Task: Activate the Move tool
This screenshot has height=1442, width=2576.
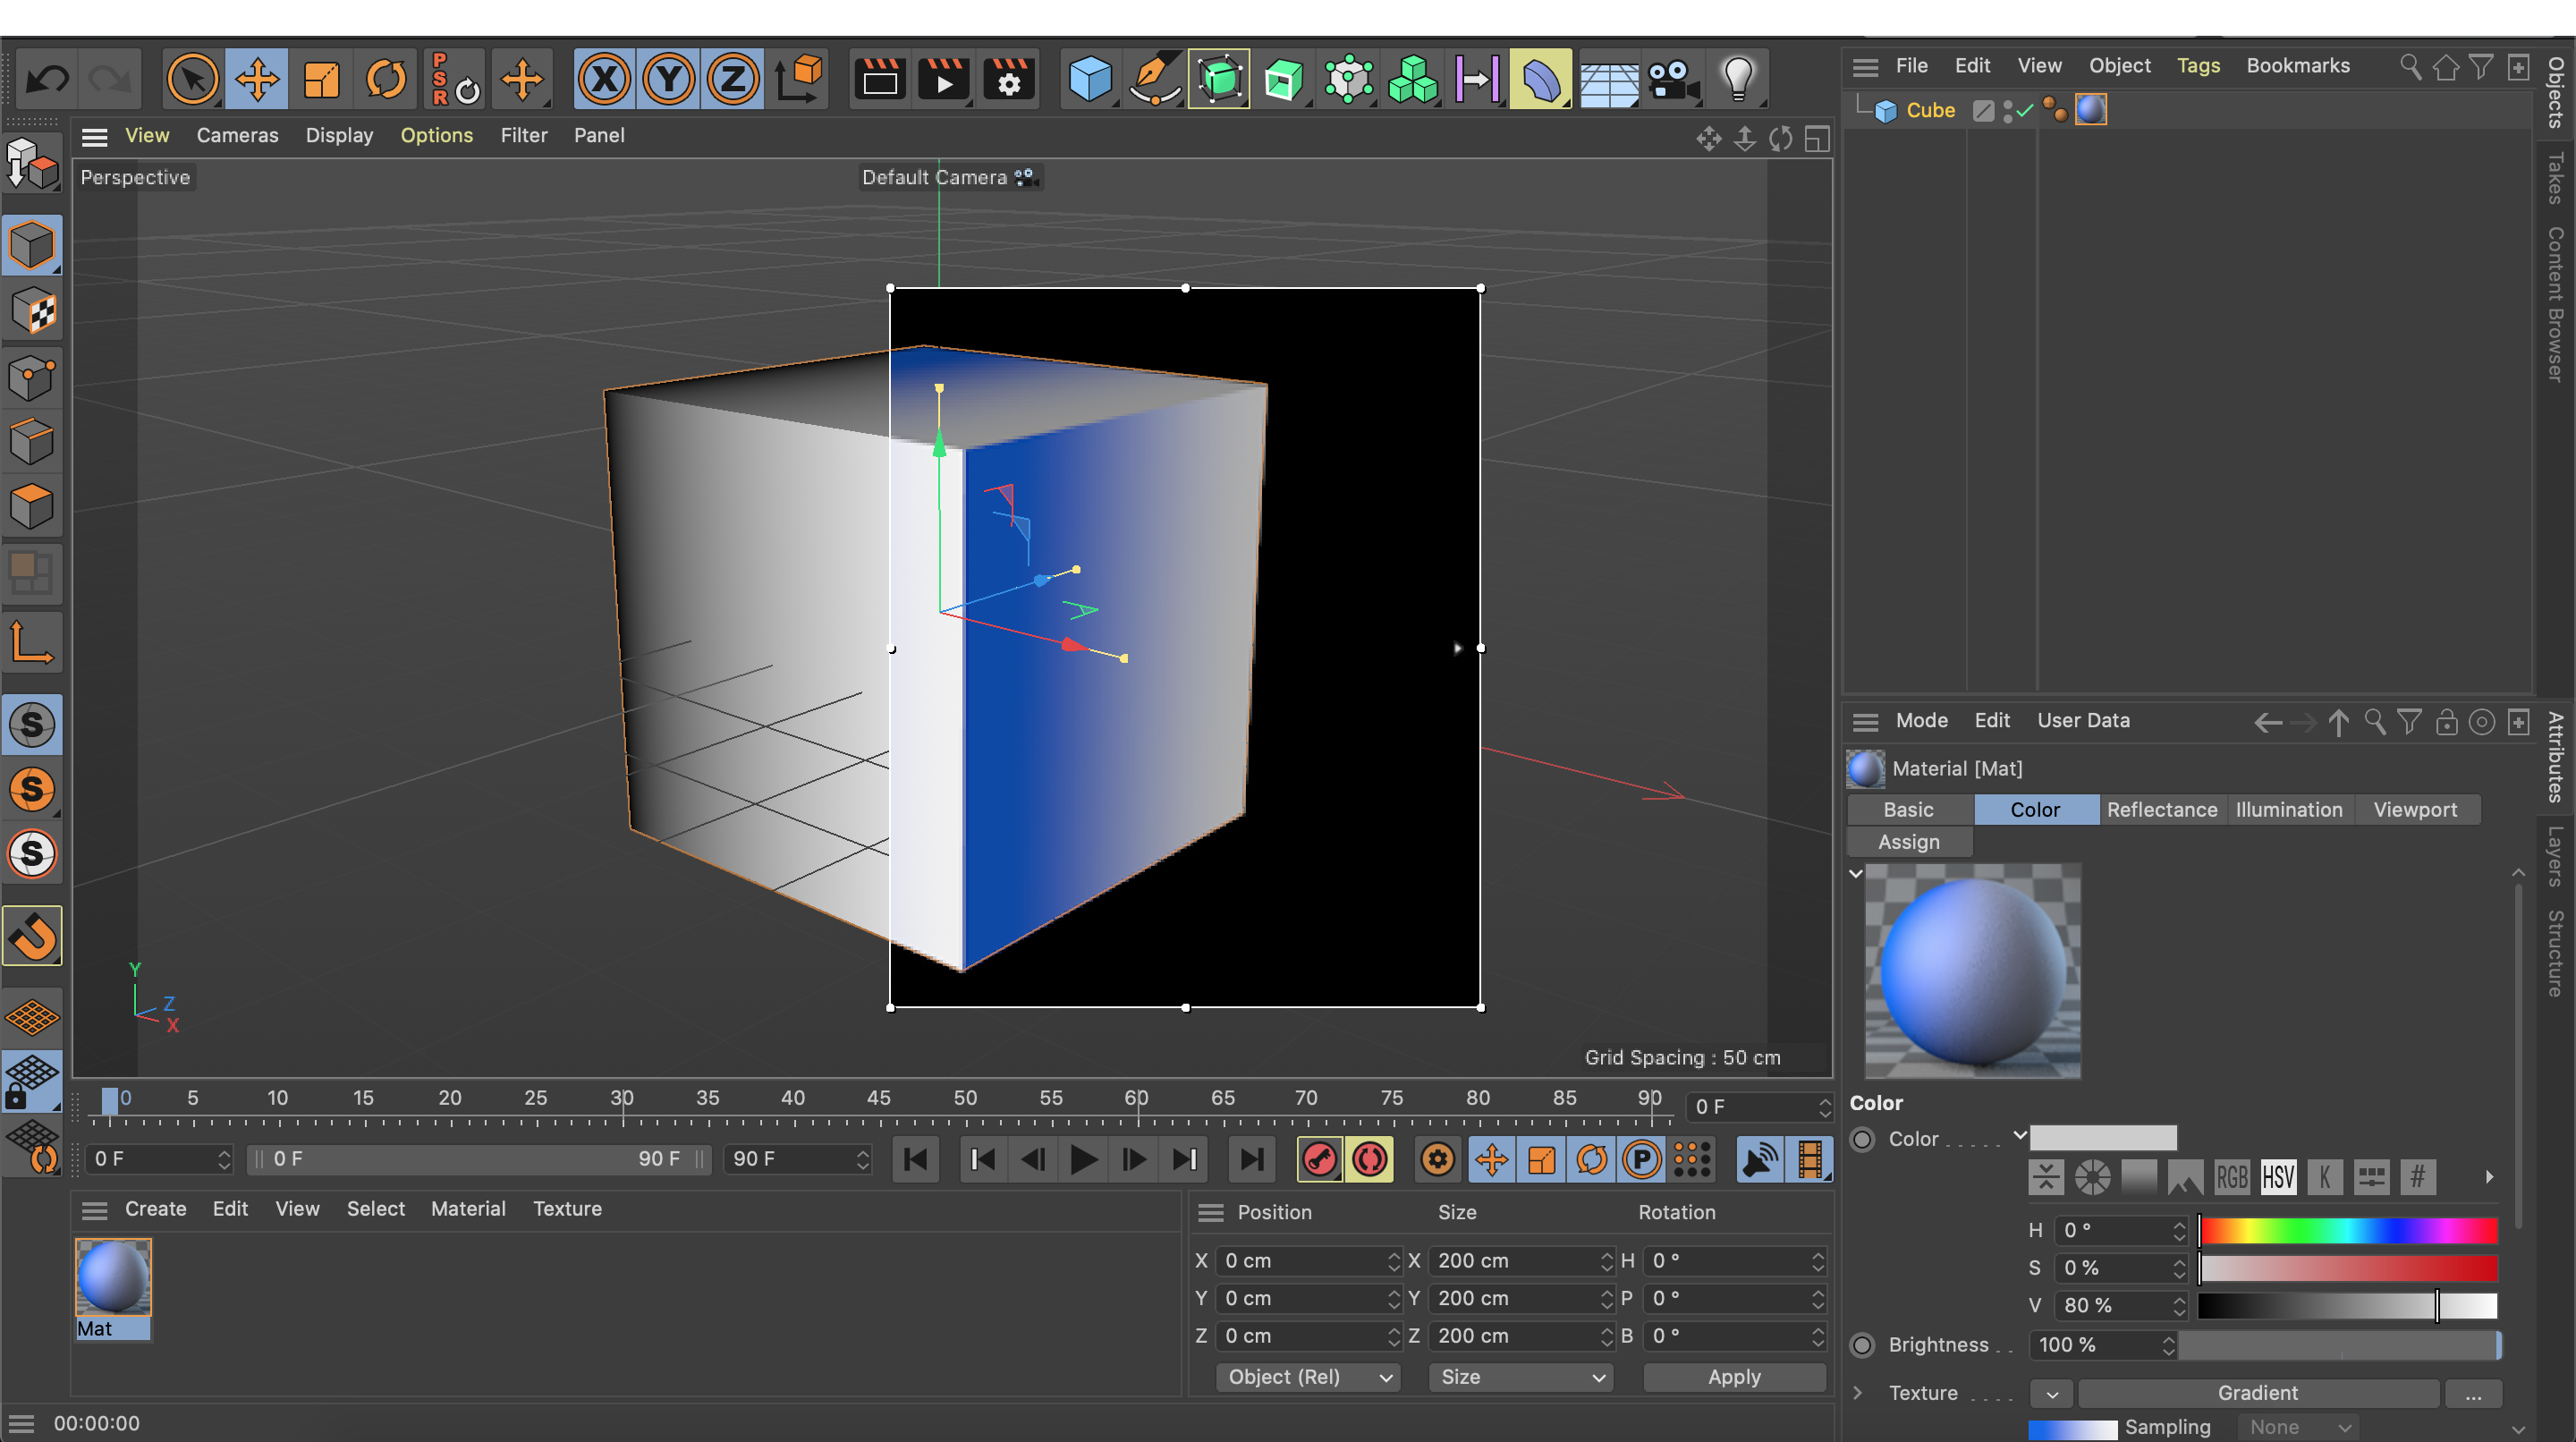Action: (257, 78)
